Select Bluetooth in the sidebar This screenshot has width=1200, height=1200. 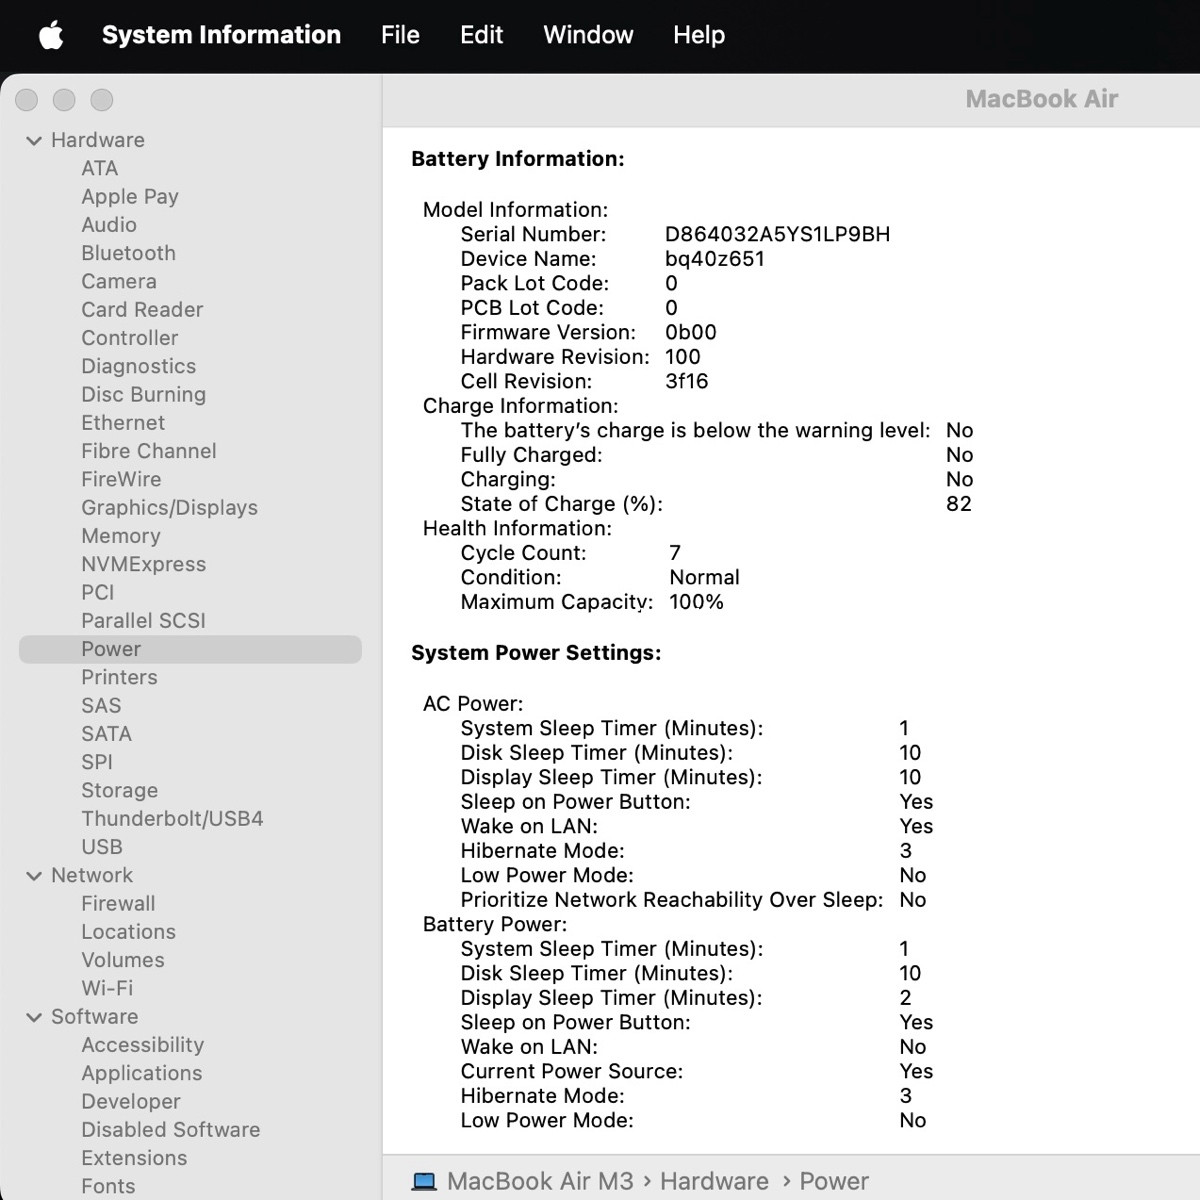[x=128, y=253]
